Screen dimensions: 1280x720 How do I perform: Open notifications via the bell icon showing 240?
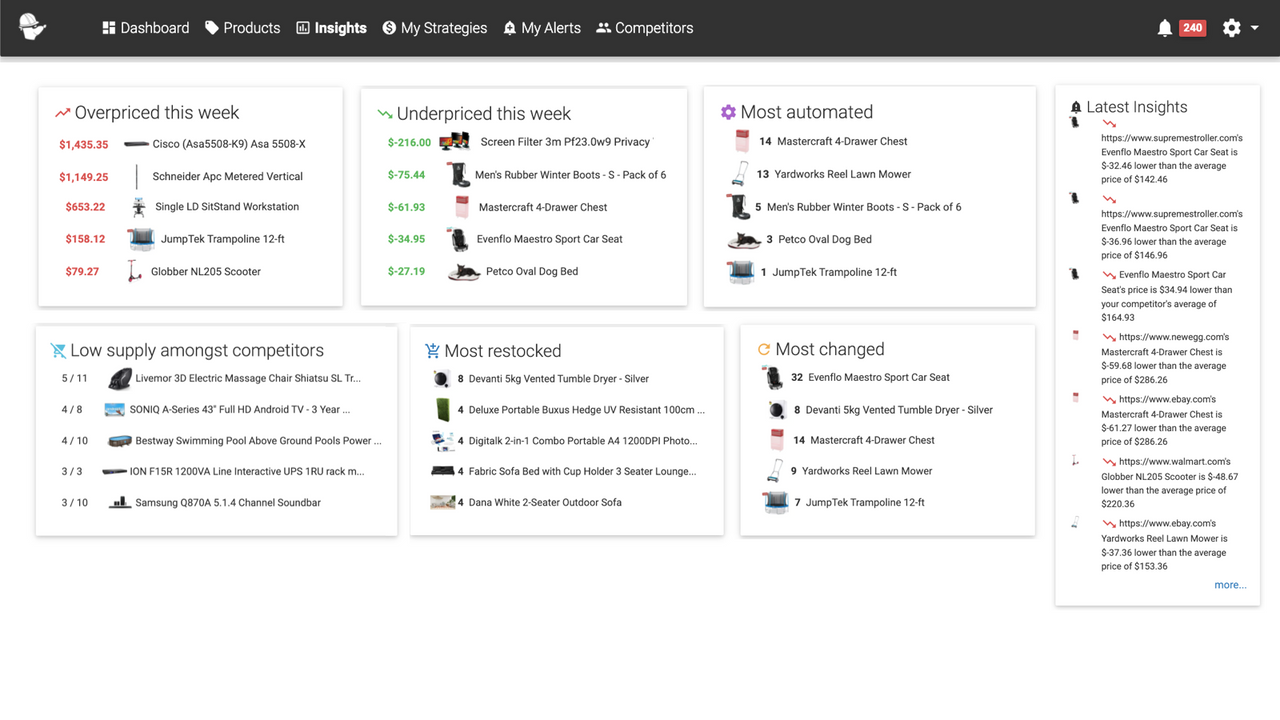[x=1165, y=27]
